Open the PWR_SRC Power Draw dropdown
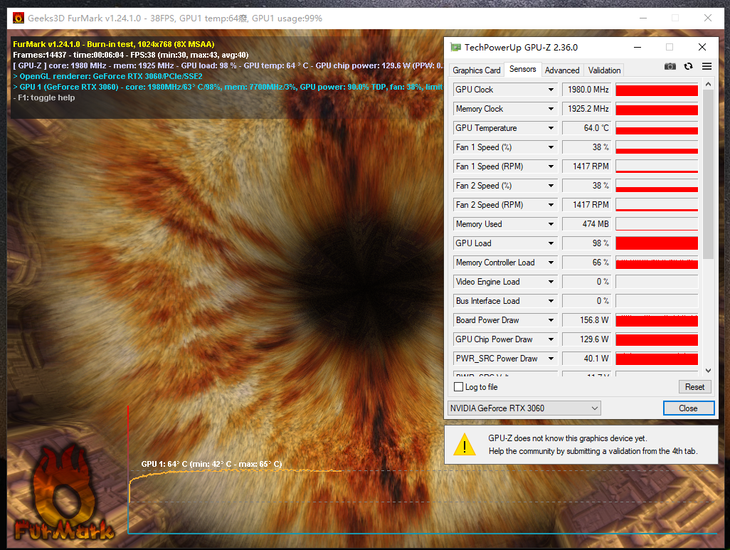730x550 pixels. click(551, 359)
